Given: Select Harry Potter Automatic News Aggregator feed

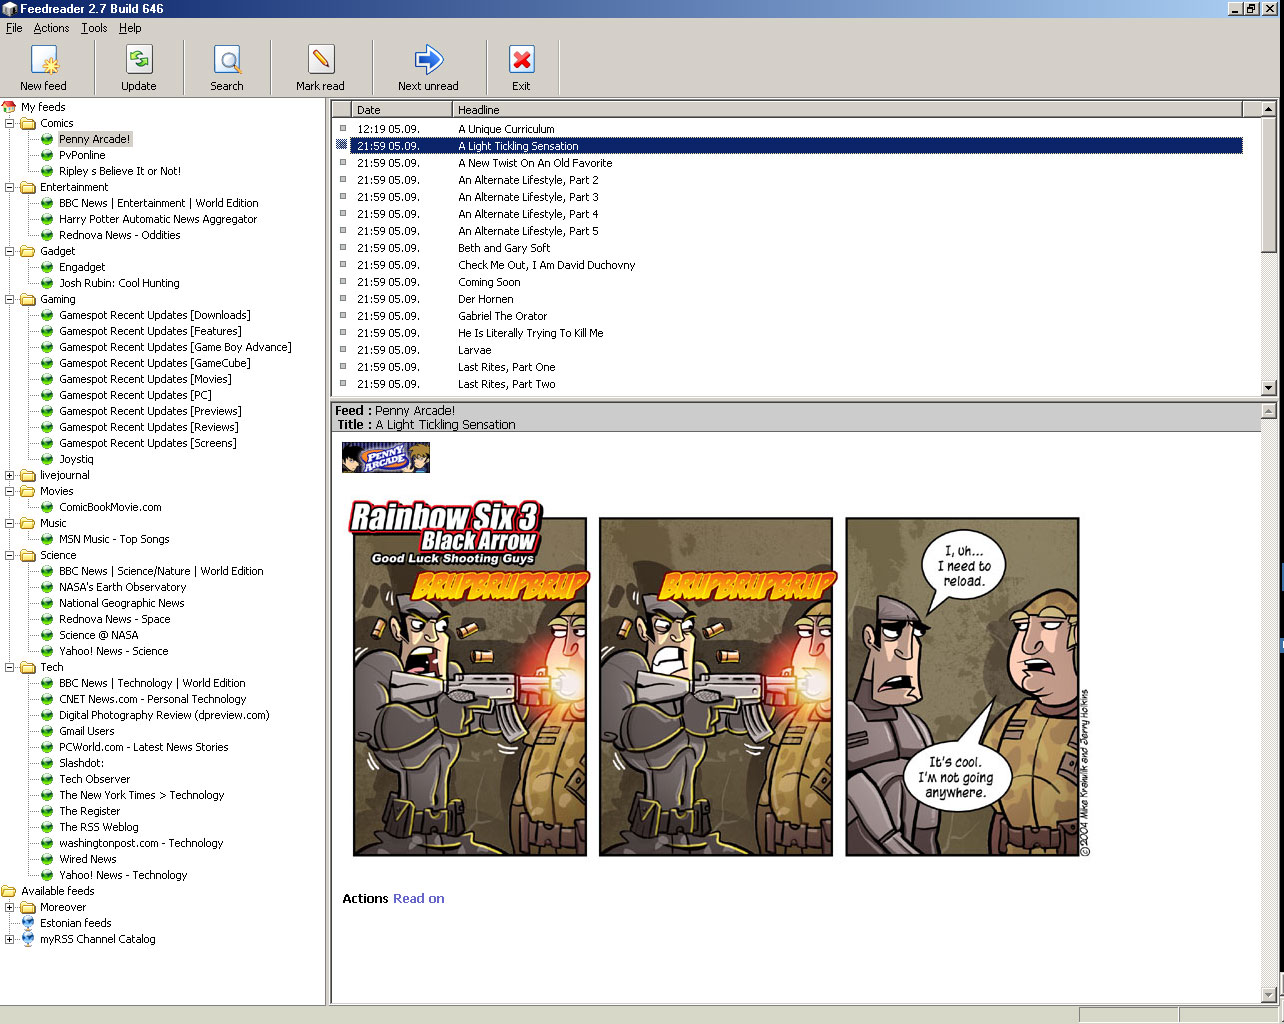Looking at the screenshot, I should pyautogui.click(x=158, y=219).
